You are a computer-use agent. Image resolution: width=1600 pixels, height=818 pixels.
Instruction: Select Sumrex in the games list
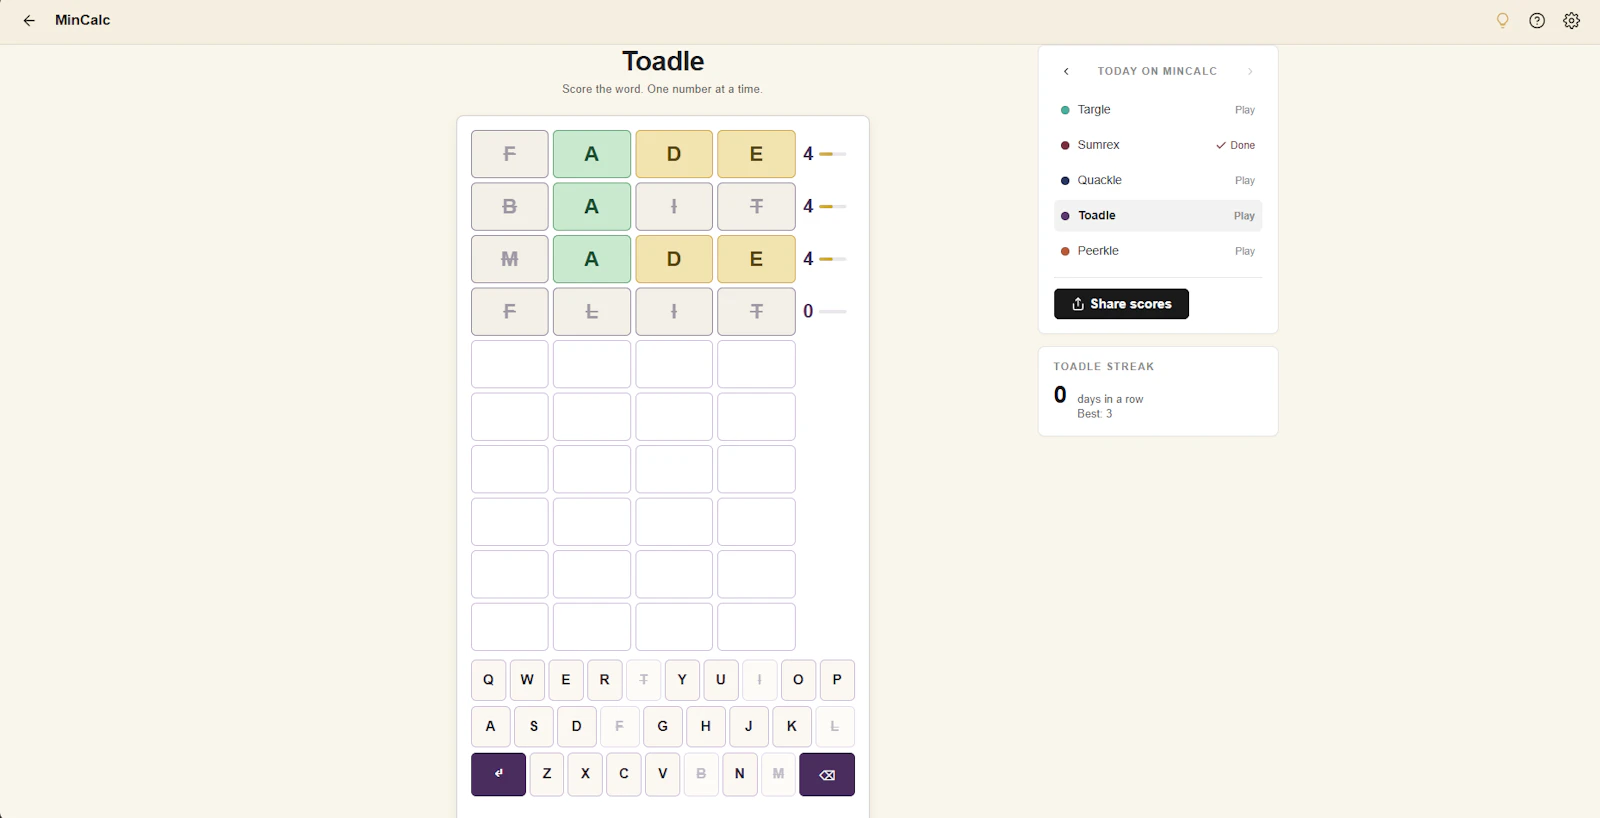point(1158,145)
